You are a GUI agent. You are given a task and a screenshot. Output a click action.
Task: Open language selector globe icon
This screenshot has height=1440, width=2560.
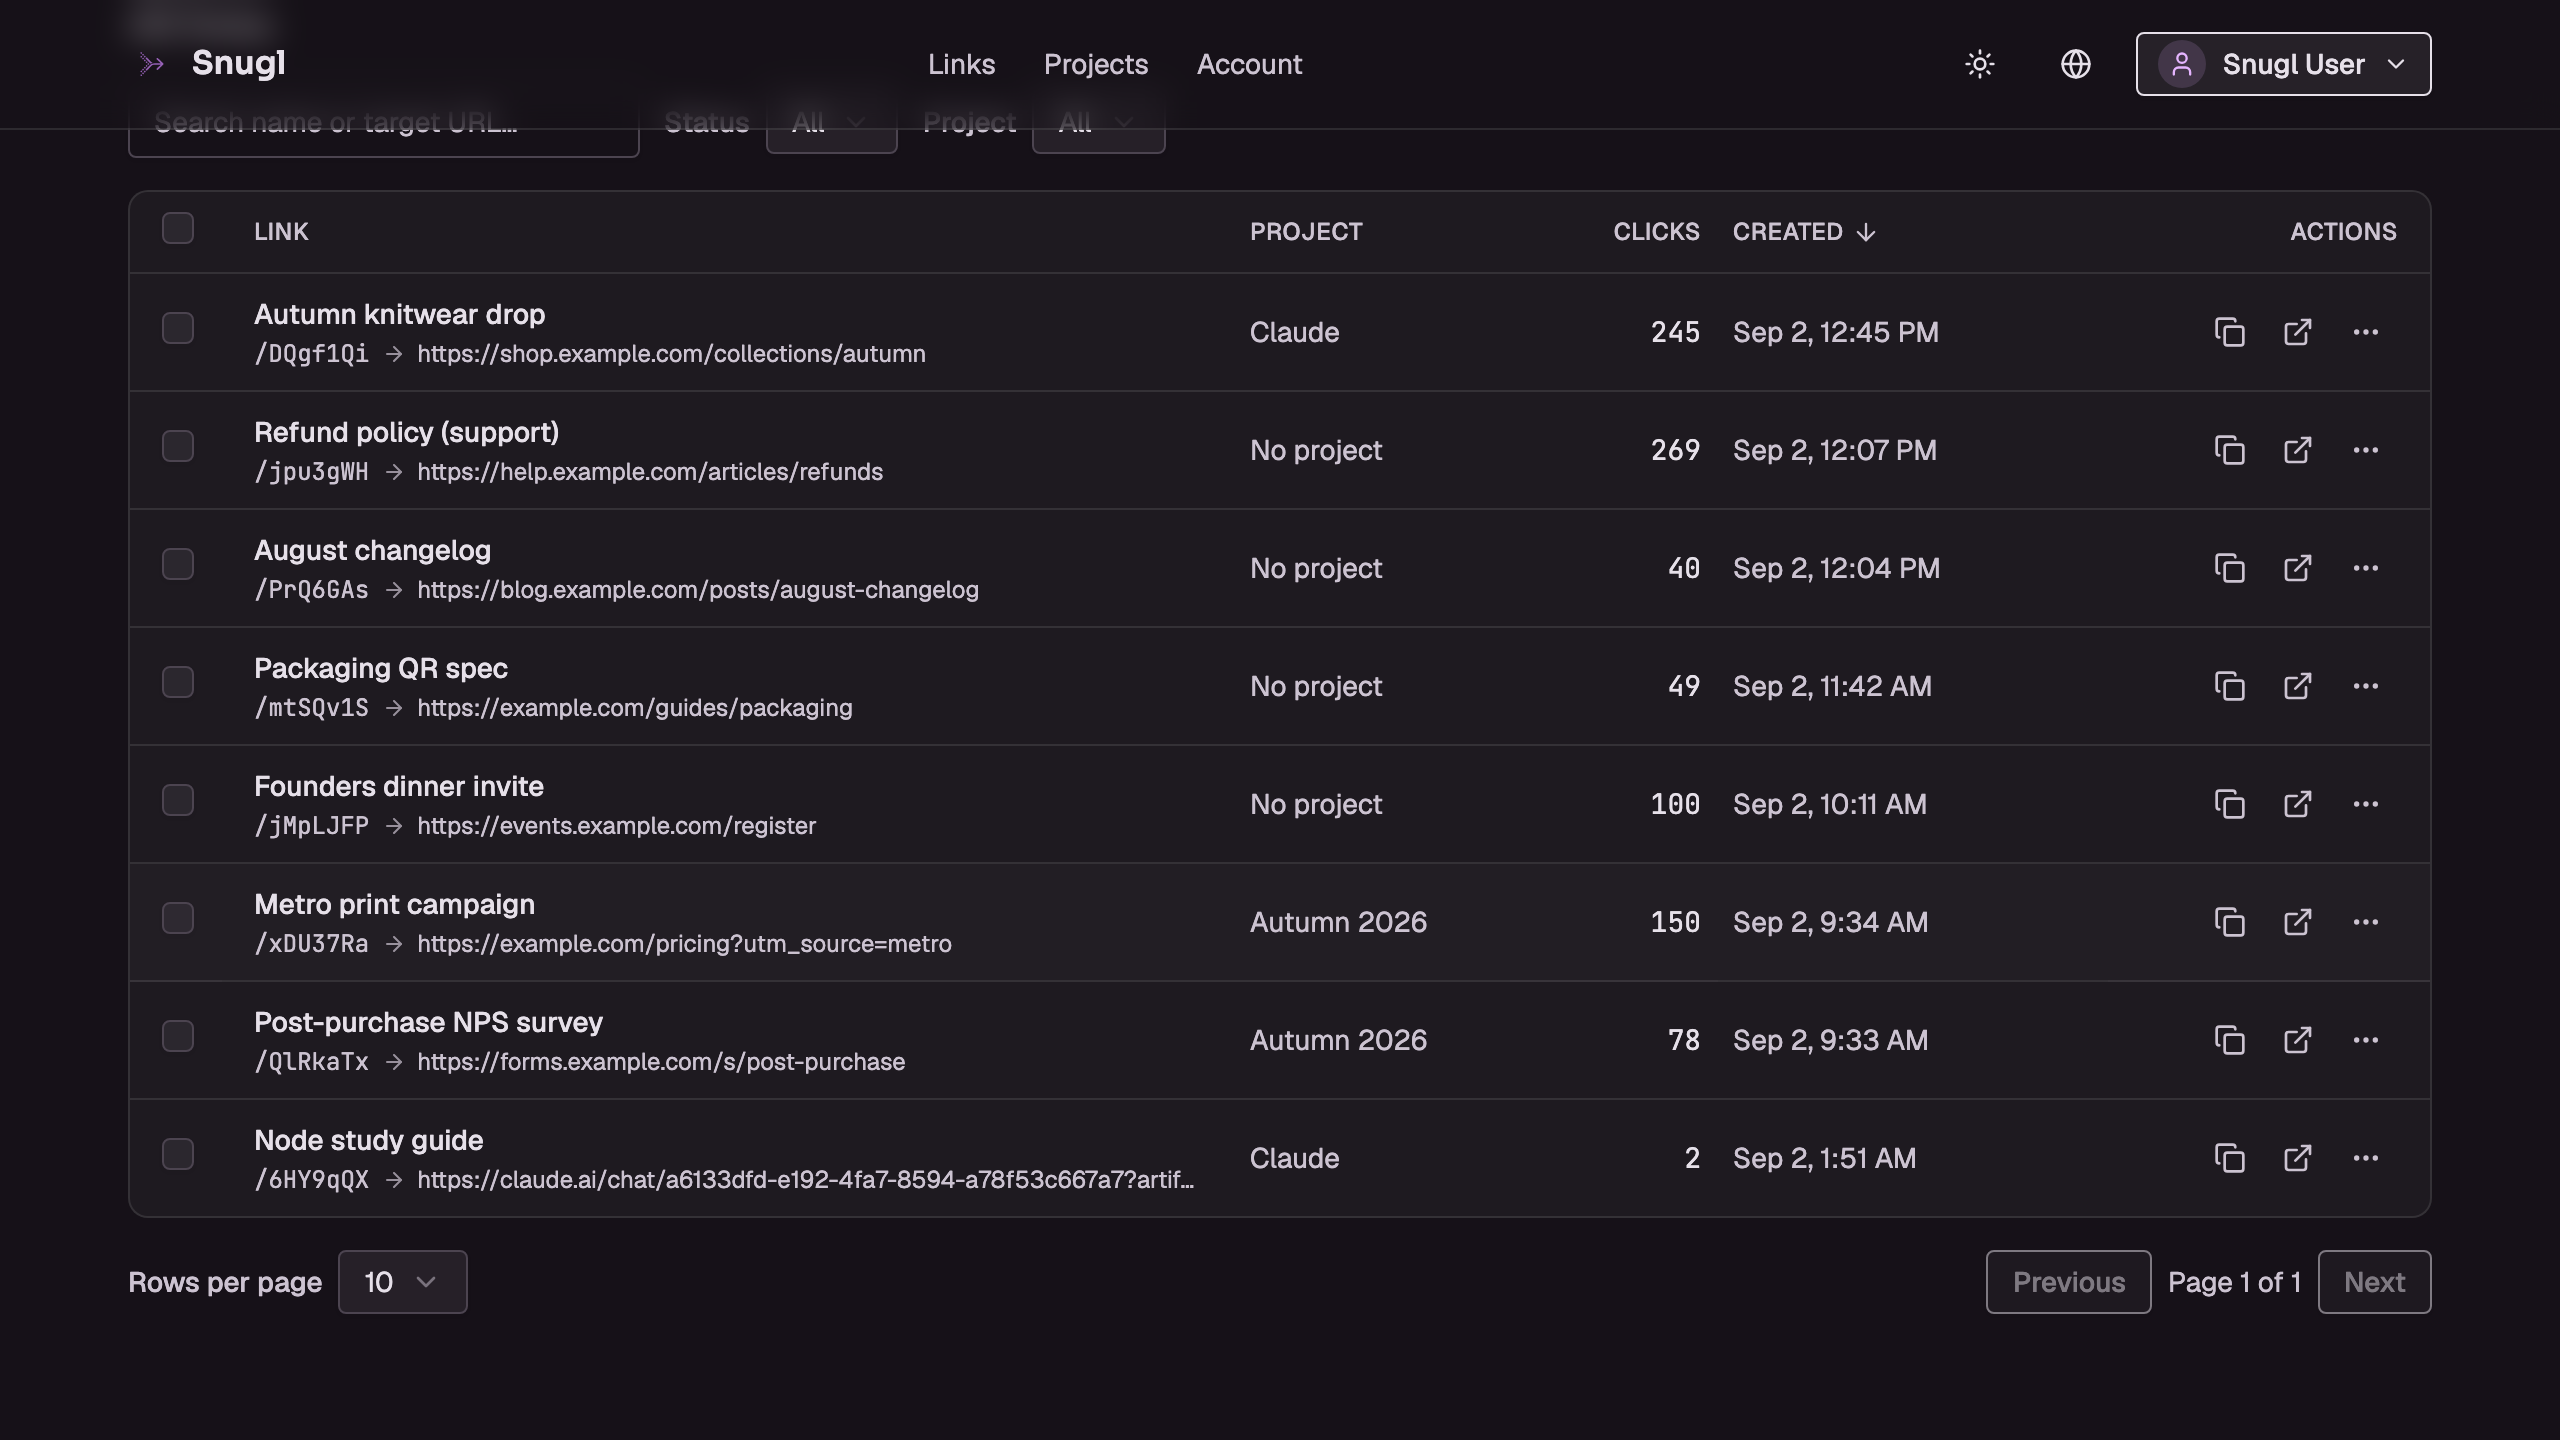coord(2076,64)
